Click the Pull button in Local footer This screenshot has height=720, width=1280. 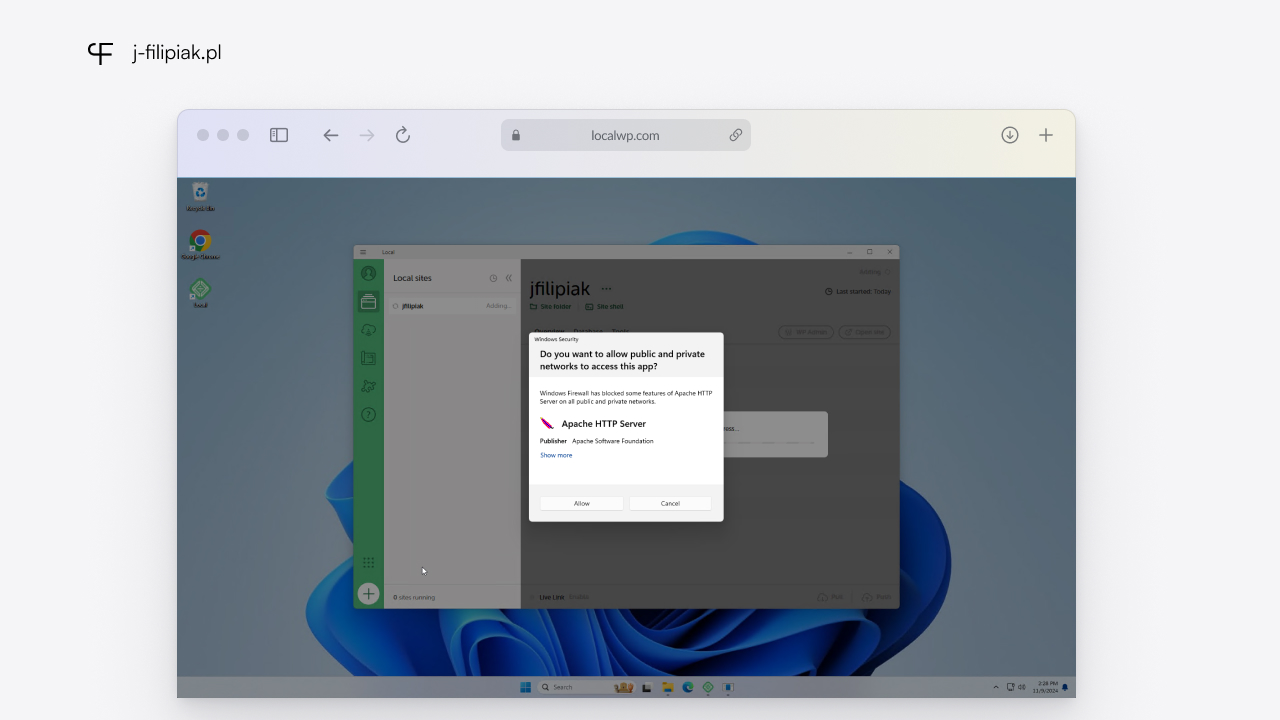click(x=830, y=597)
